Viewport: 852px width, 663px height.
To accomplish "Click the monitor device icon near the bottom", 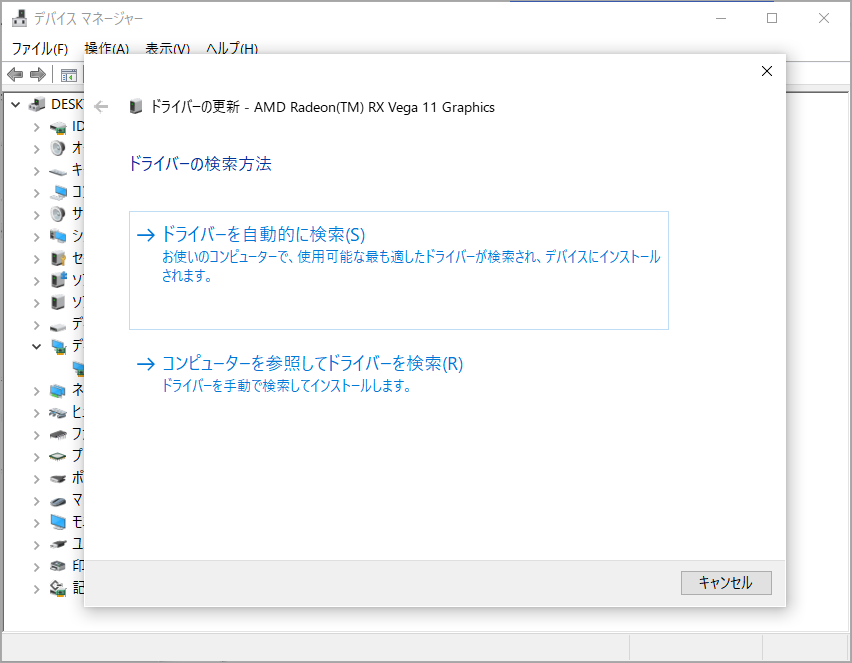I will click(57, 521).
